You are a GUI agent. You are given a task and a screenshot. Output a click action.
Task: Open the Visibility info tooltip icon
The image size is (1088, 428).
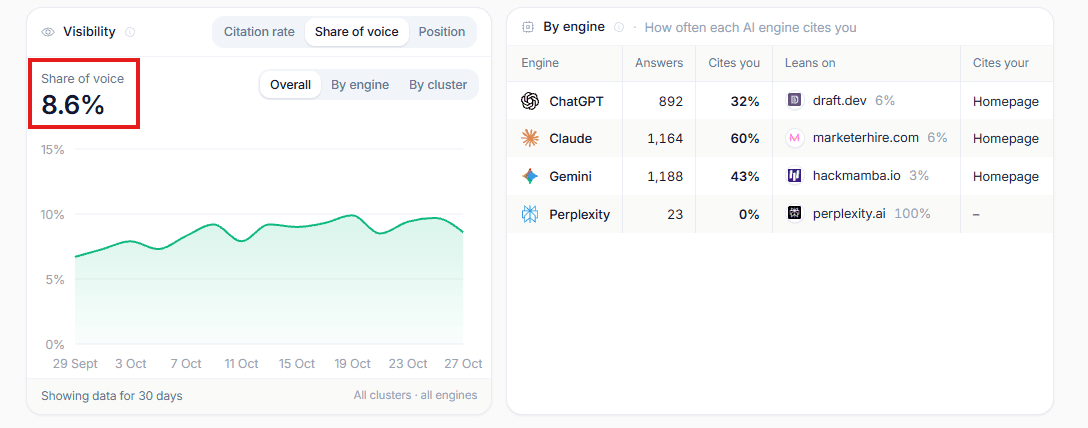pyautogui.click(x=130, y=32)
